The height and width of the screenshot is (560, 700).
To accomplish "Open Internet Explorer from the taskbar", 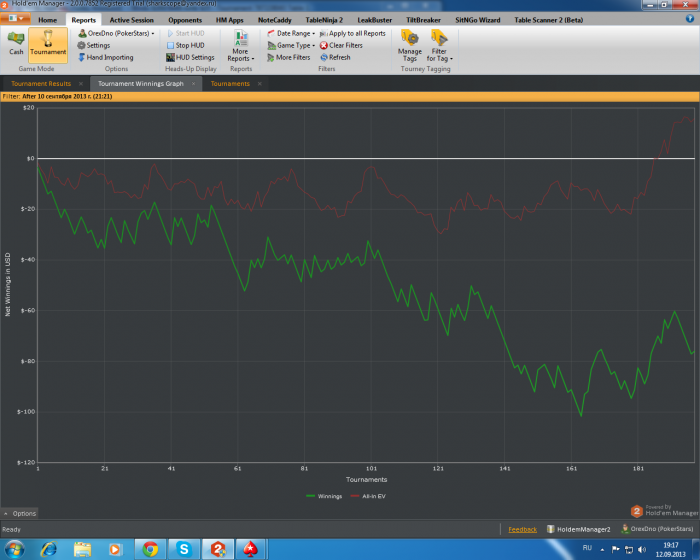I will pyautogui.click(x=49, y=549).
